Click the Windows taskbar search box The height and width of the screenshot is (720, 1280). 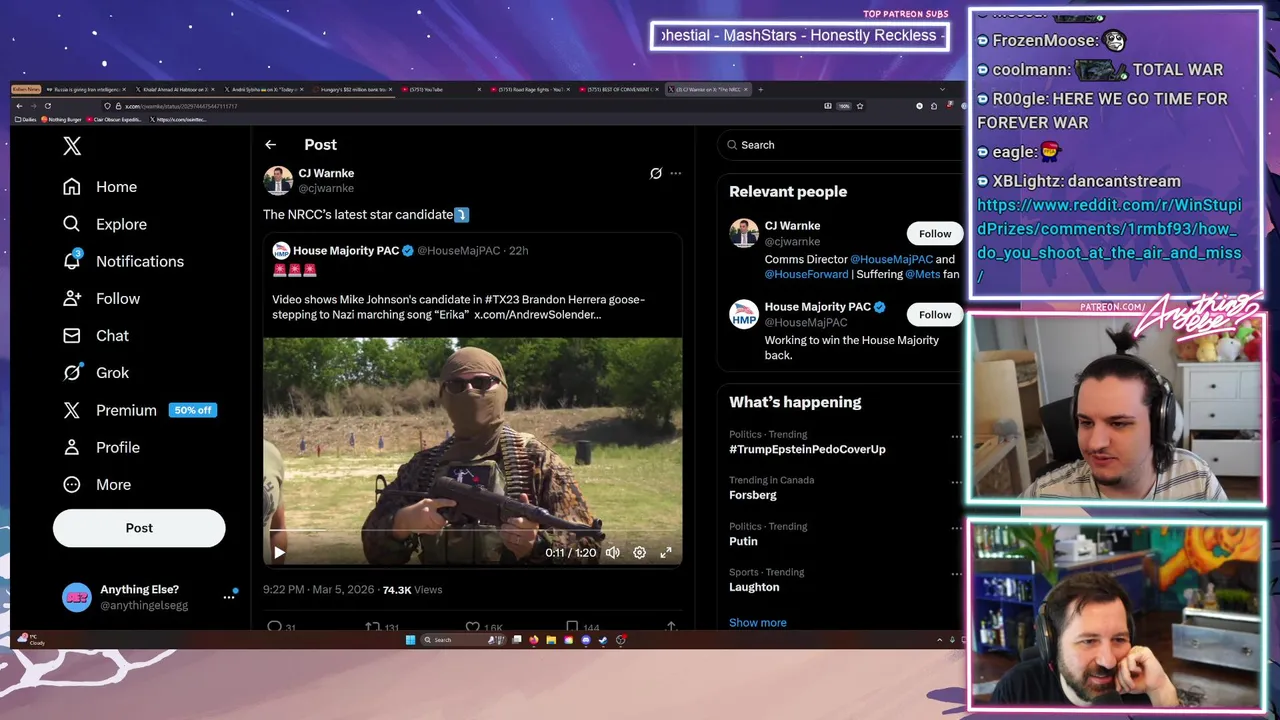463,640
